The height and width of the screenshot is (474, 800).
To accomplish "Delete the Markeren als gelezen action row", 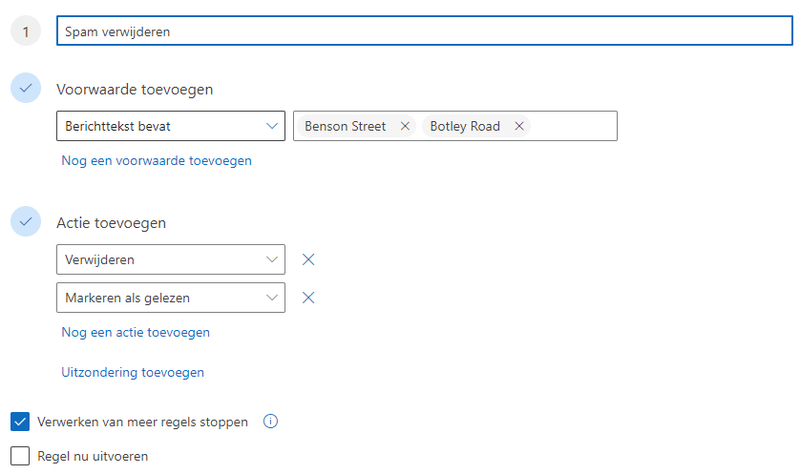I will (x=309, y=297).
